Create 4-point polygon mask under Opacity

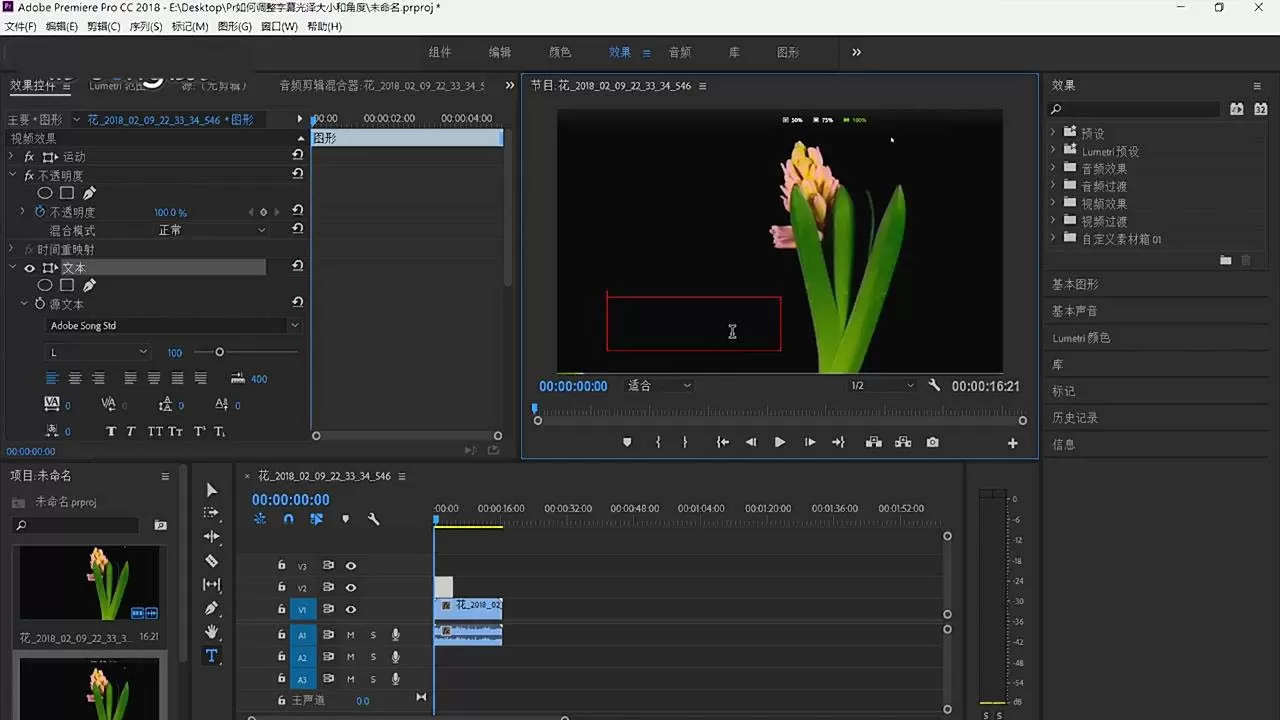[67, 193]
